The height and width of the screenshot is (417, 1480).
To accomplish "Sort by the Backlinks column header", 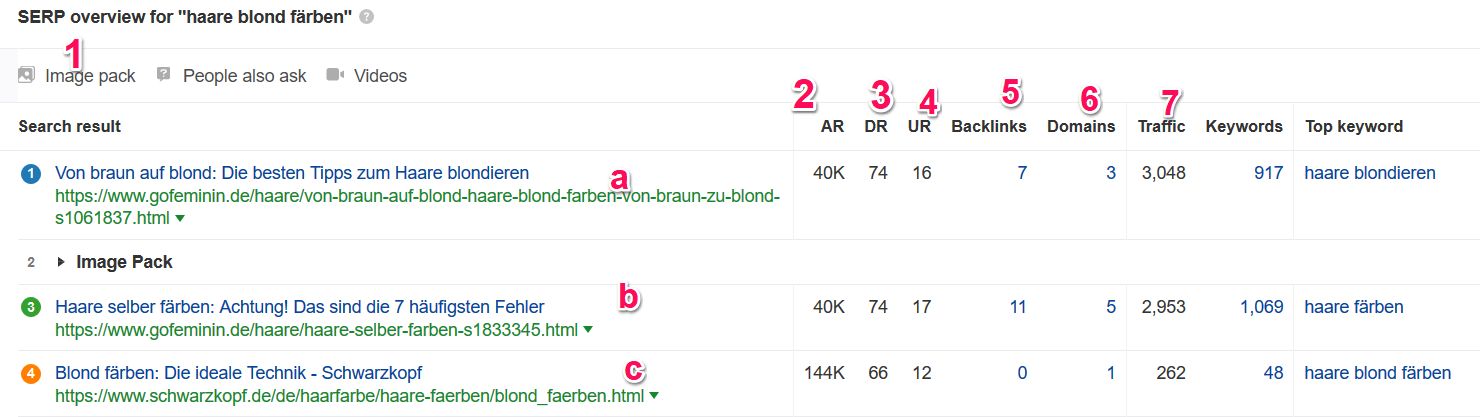I will tap(989, 126).
